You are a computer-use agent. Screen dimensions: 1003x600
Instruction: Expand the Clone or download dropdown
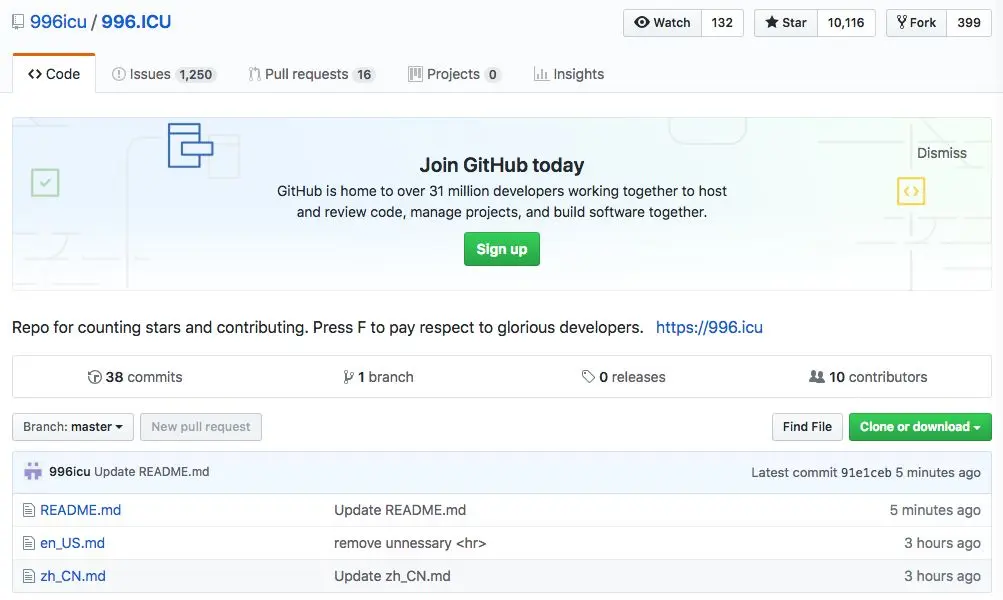[920, 427]
